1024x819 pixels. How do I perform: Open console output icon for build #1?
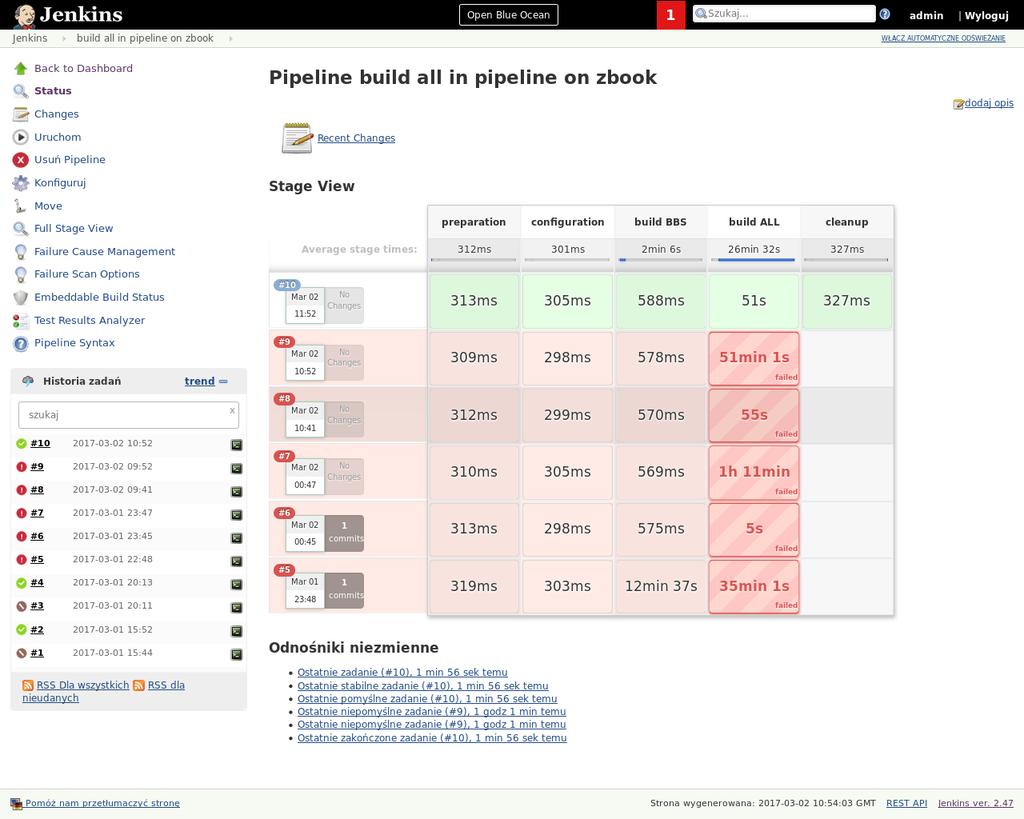(x=236, y=654)
